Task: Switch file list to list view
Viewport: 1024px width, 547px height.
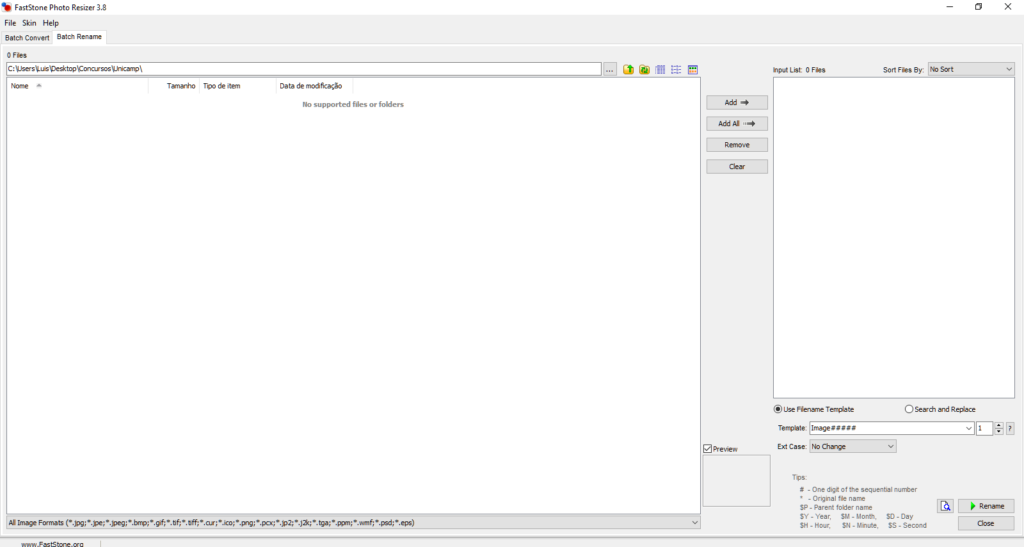Action: [x=676, y=69]
